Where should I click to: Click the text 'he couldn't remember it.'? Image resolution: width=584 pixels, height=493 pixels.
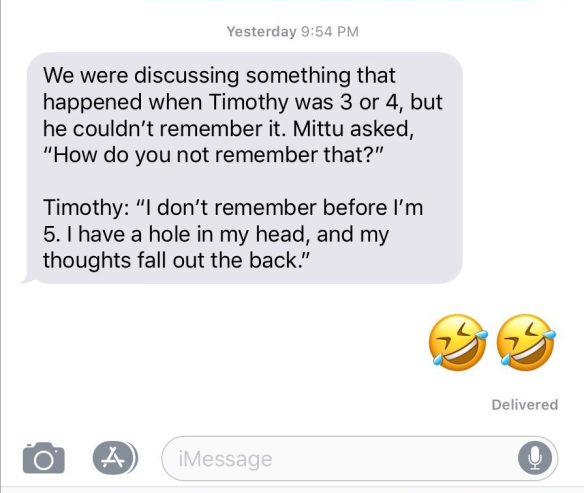coord(165,129)
